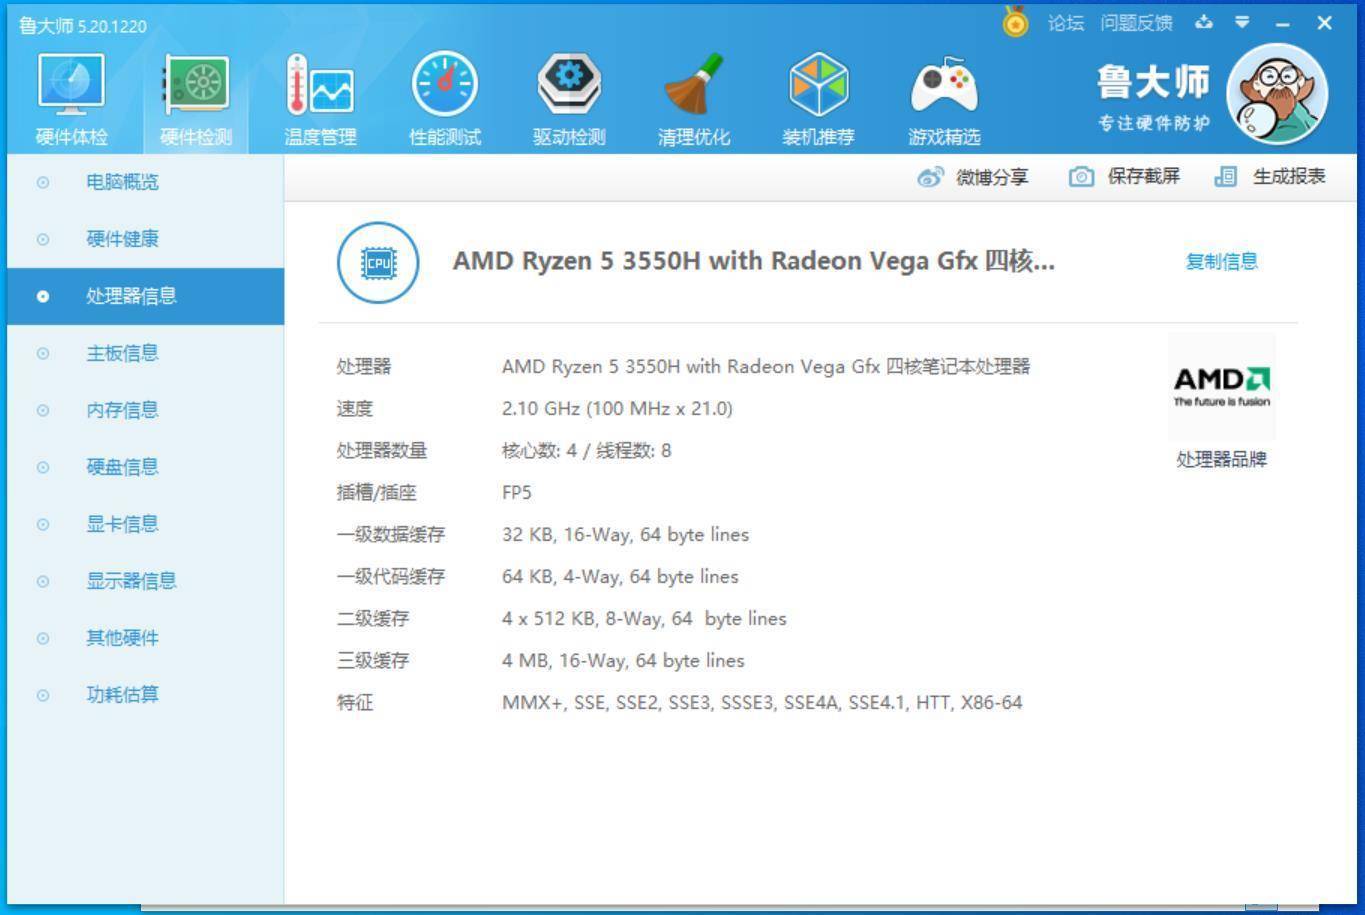Image resolution: width=1365 pixels, height=915 pixels.
Task: Select 主板信息 in sidebar
Action: pos(145,353)
